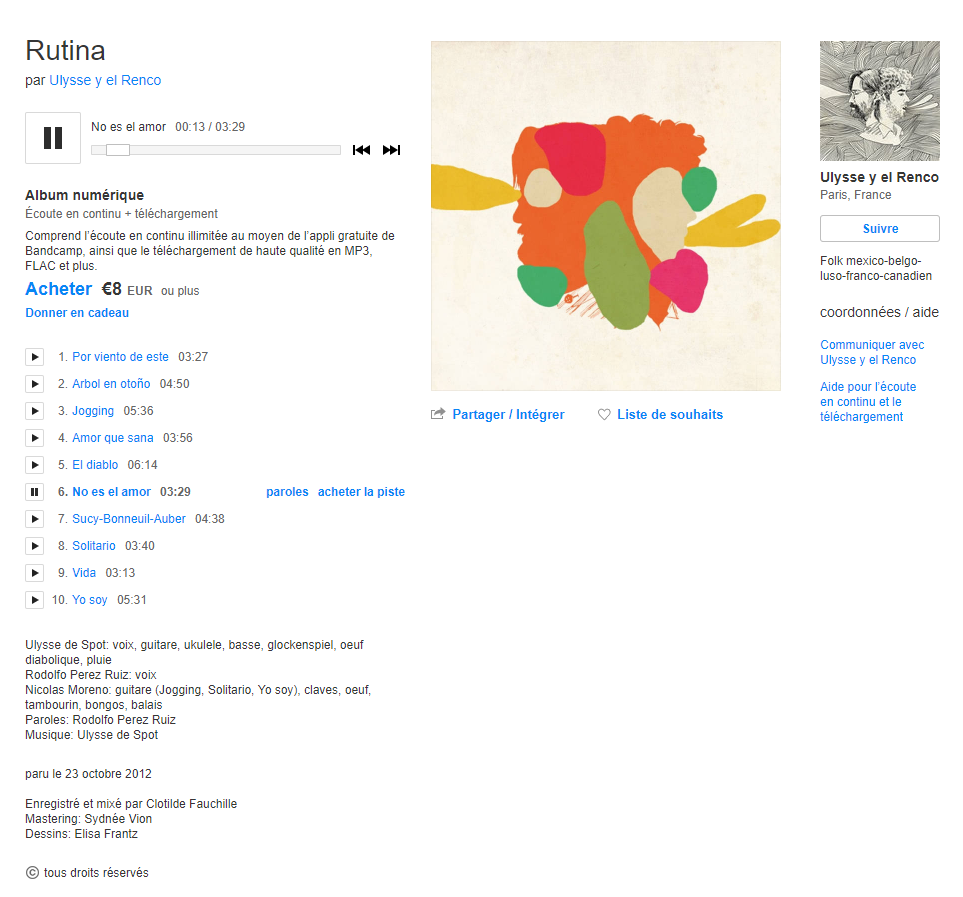Click the artist portrait thumbnail
963x897 pixels.
click(879, 101)
